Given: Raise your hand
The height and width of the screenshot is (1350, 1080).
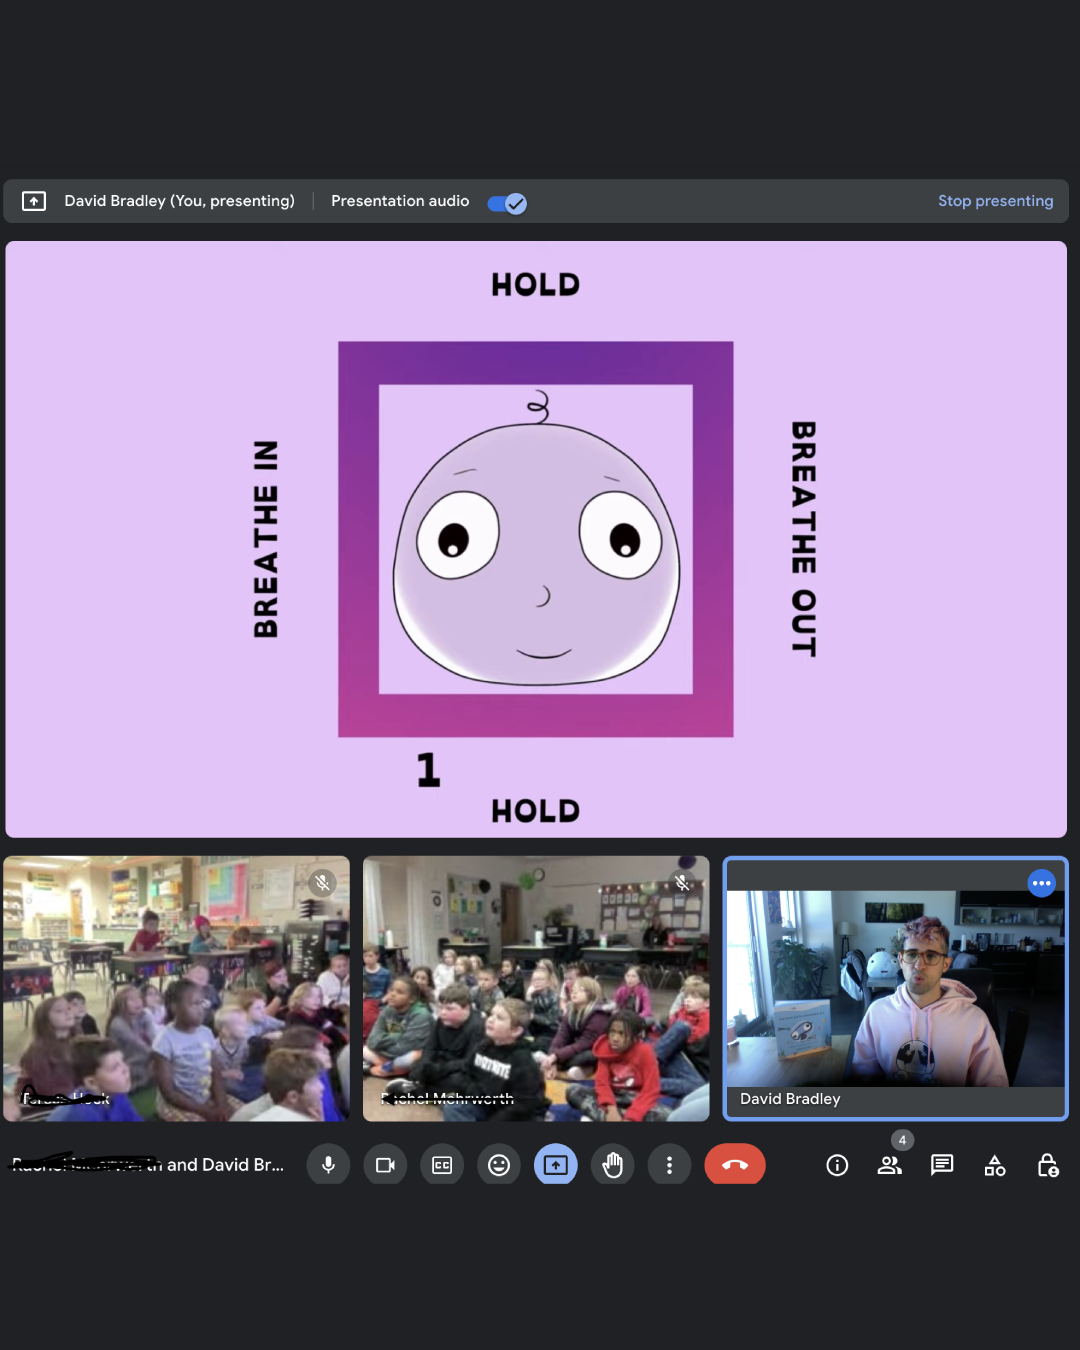Looking at the screenshot, I should coord(613,1165).
